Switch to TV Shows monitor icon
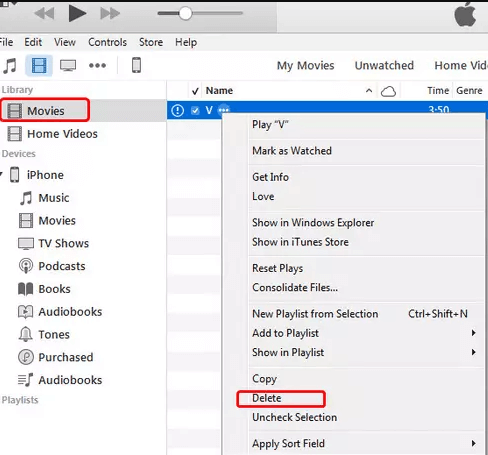The image size is (488, 455). pyautogui.click(x=68, y=65)
